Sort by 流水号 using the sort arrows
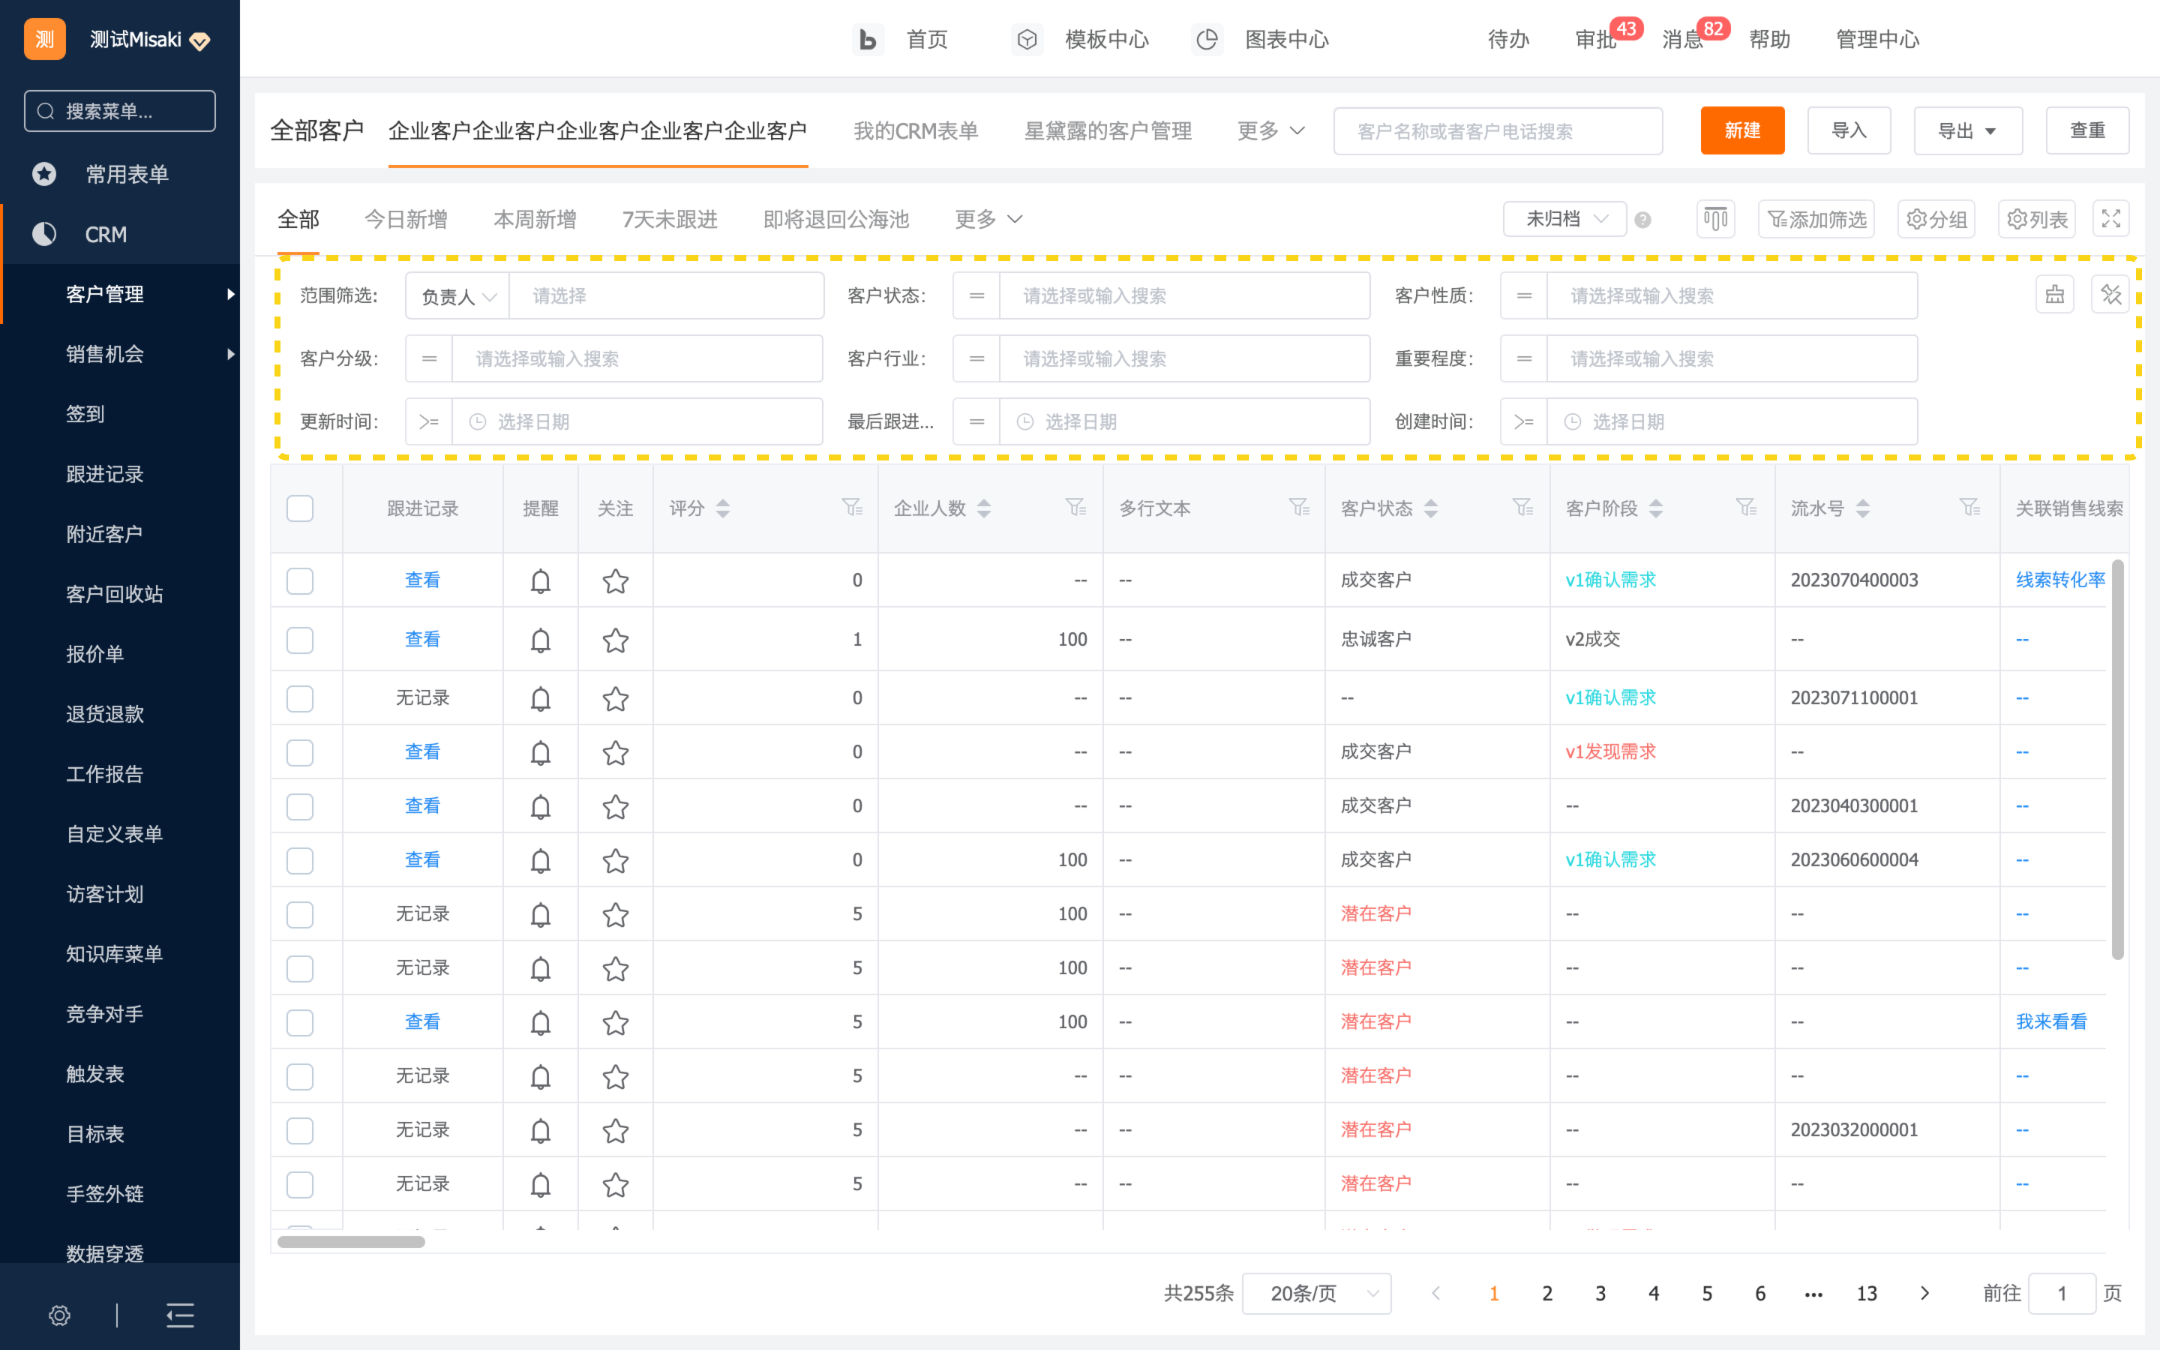Screen dimensions: 2160x1350 click(1863, 508)
